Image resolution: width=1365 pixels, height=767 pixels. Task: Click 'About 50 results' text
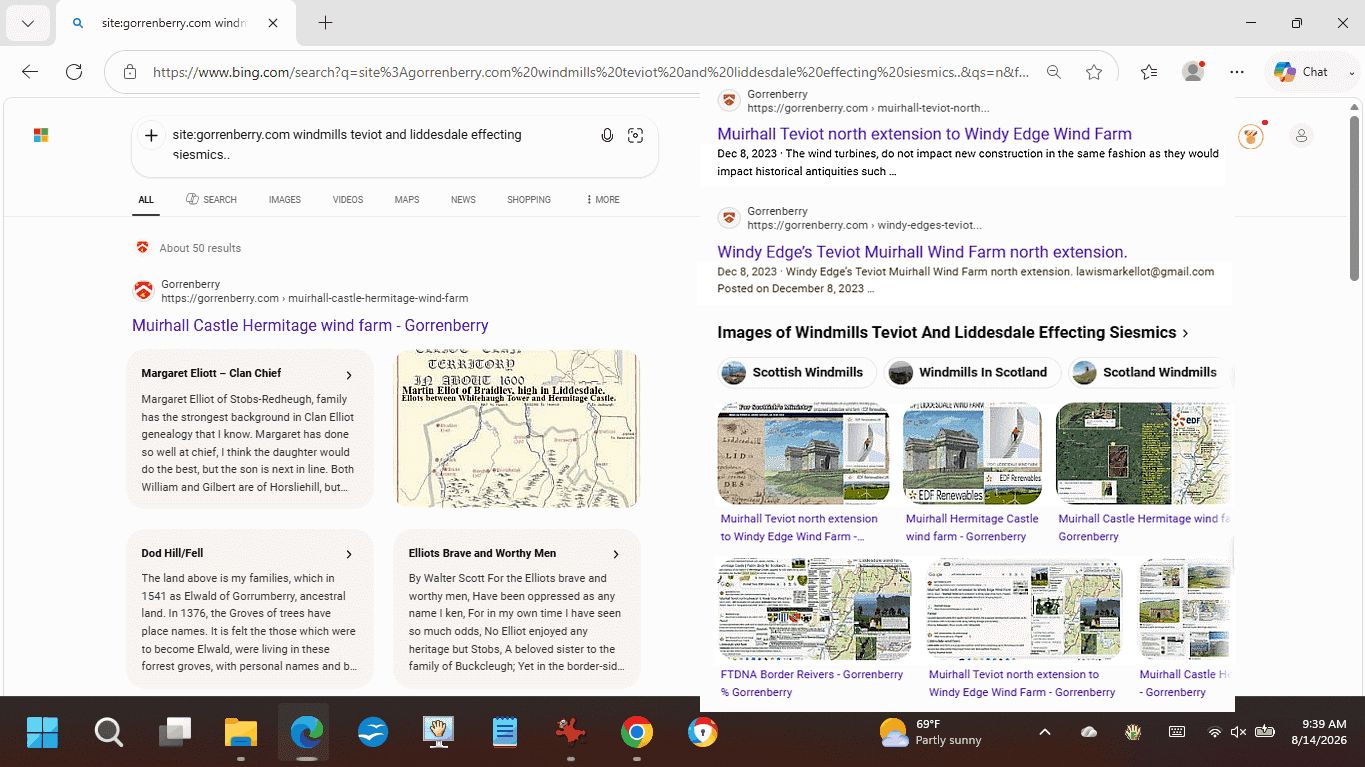pyautogui.click(x=200, y=248)
